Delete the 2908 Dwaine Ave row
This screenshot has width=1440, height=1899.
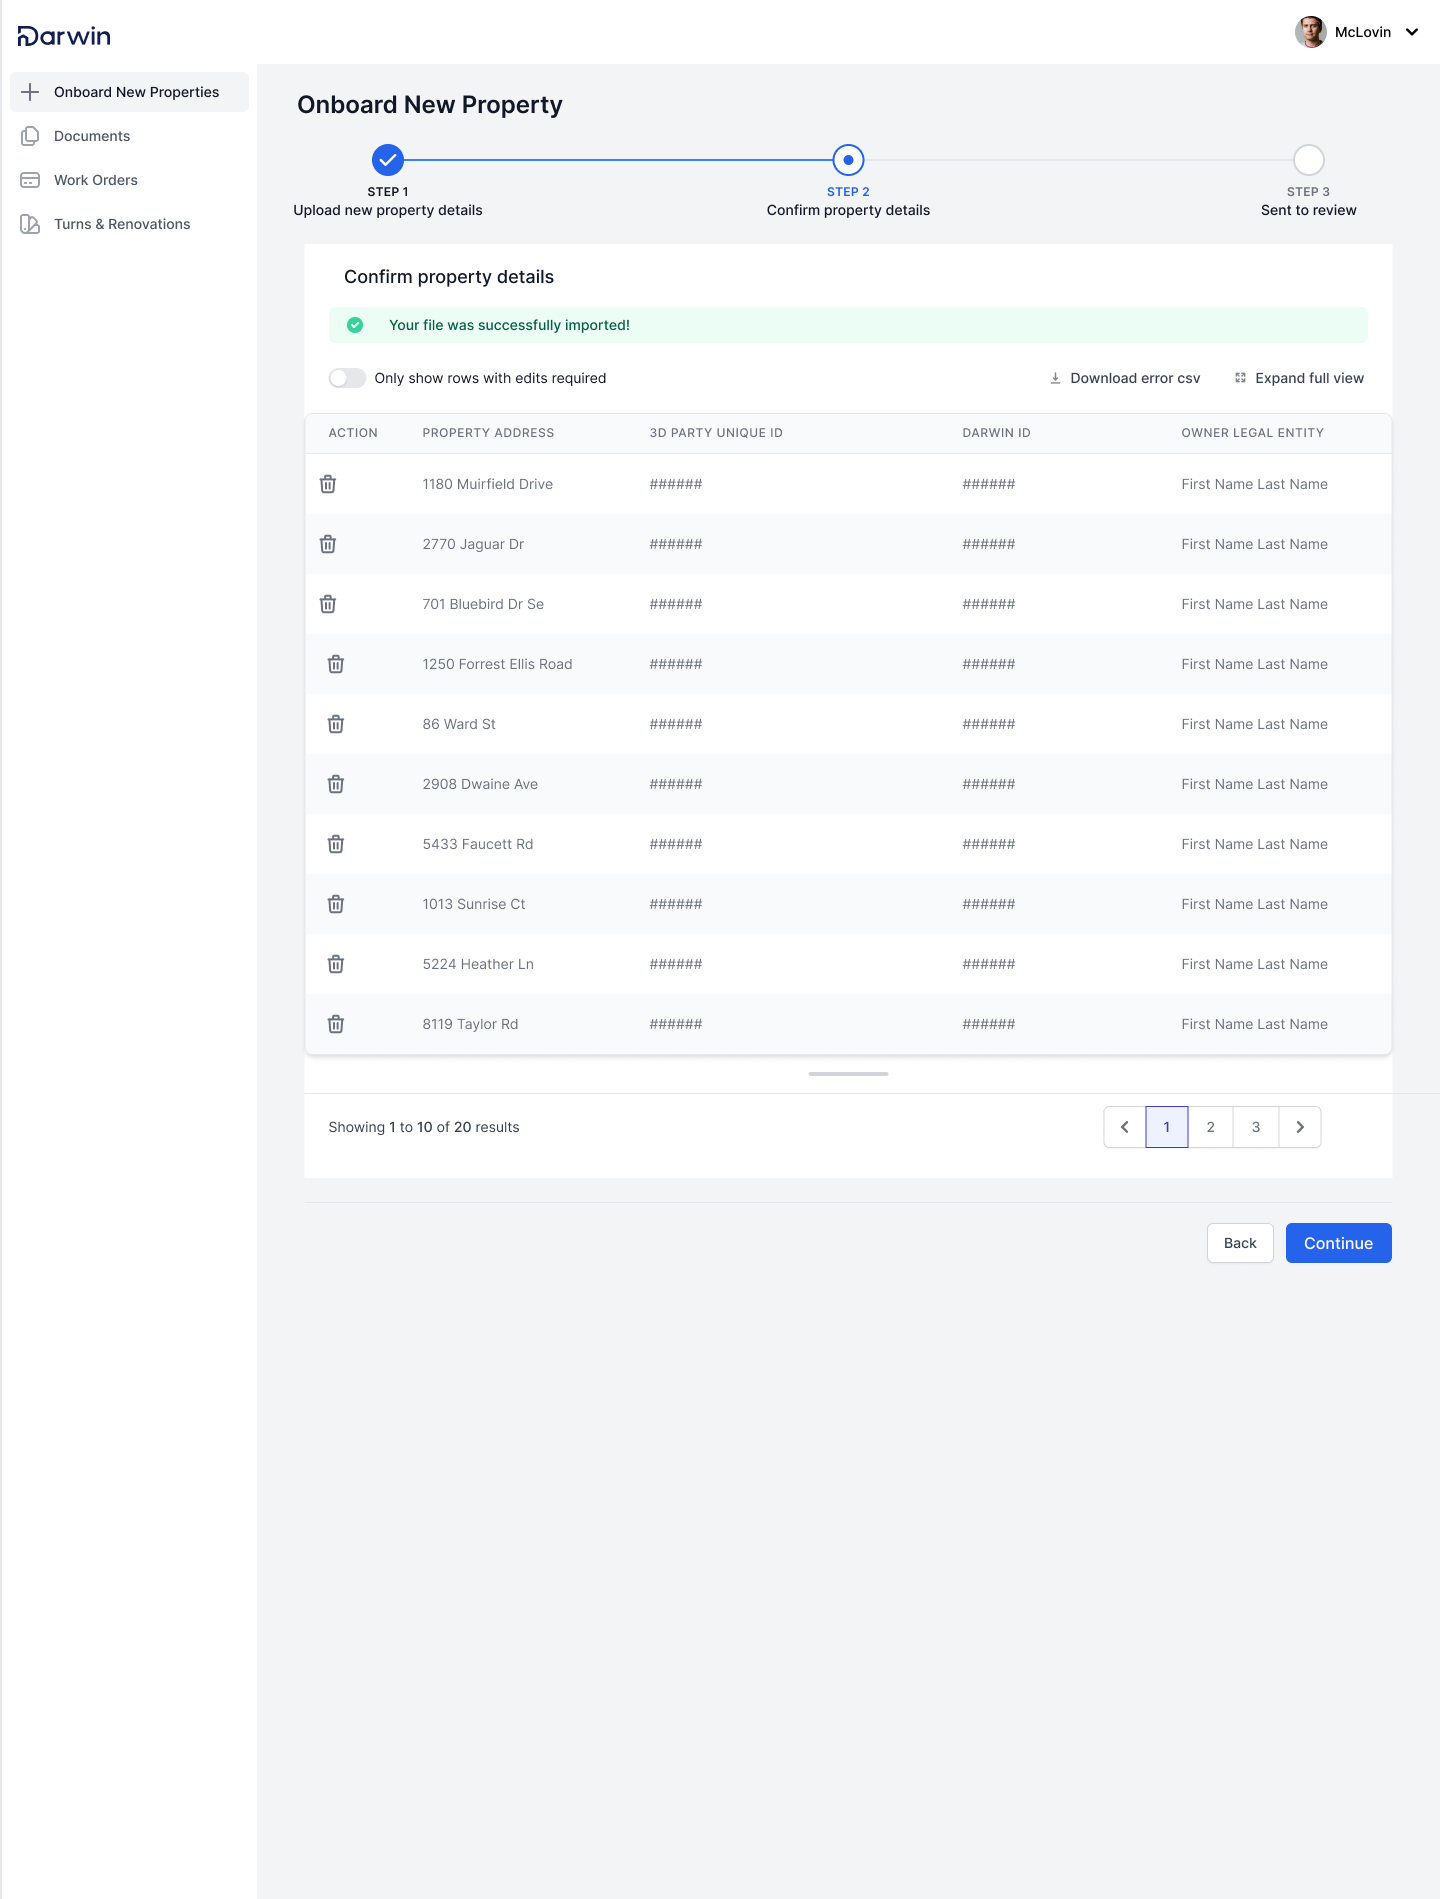tap(336, 784)
